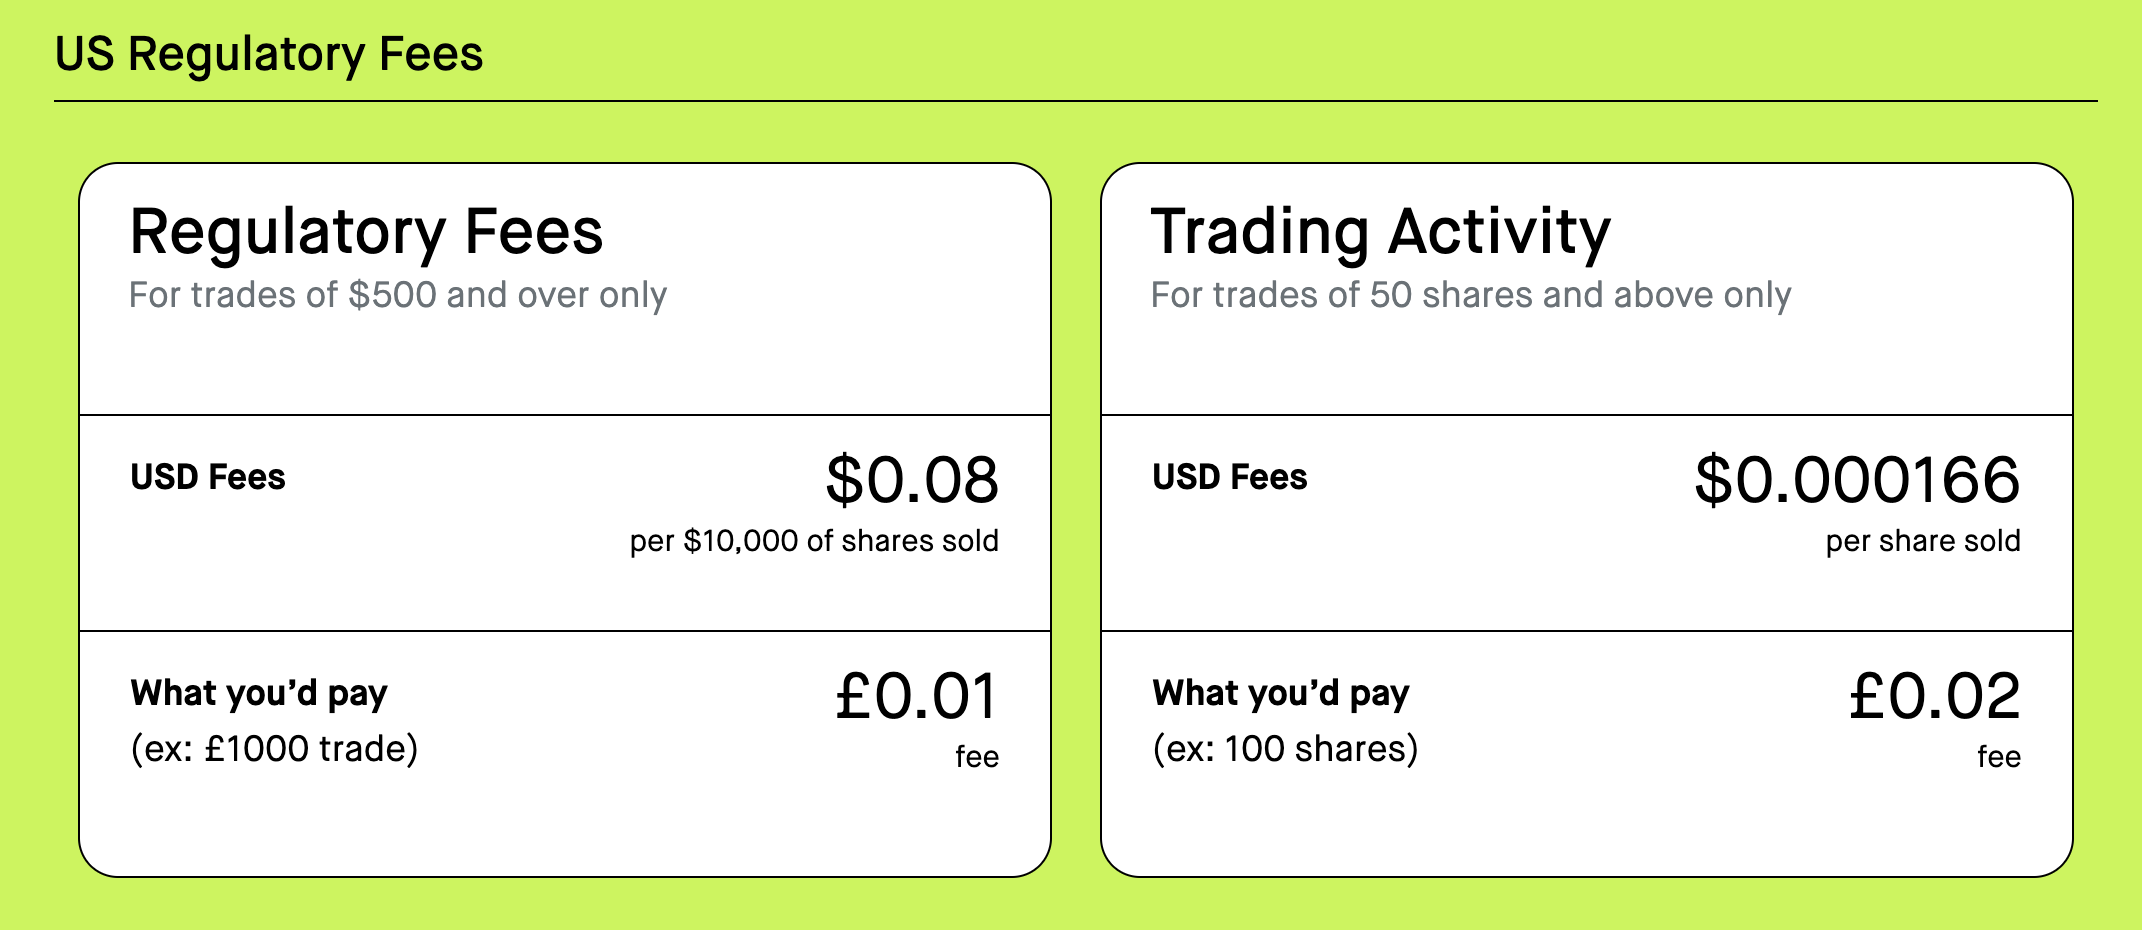The height and width of the screenshot is (930, 2142).
Task: Click 'per share sold' caption
Action: click(x=1923, y=541)
